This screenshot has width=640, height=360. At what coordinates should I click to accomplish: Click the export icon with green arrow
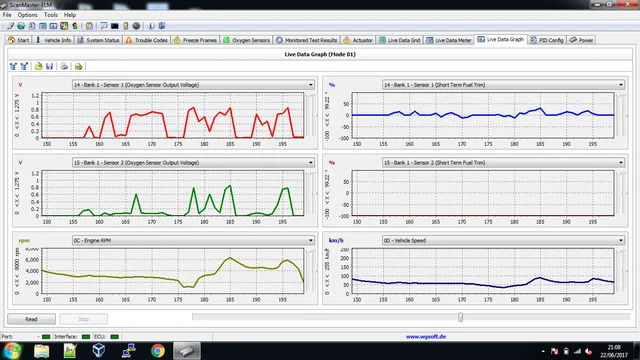(78, 66)
